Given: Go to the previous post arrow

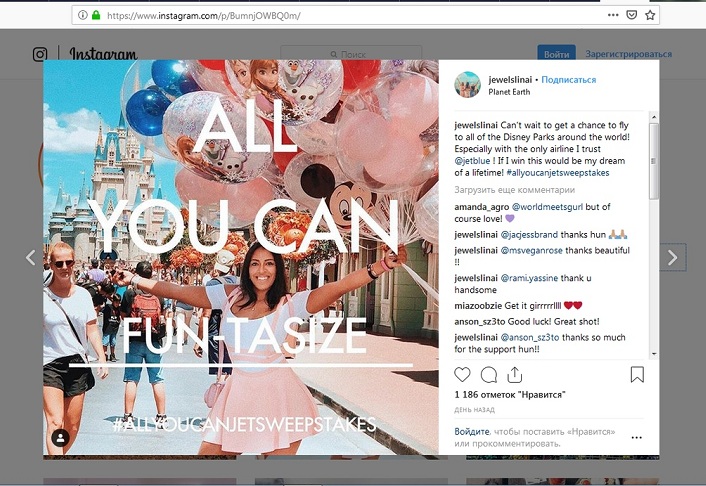Looking at the screenshot, I should 31,258.
